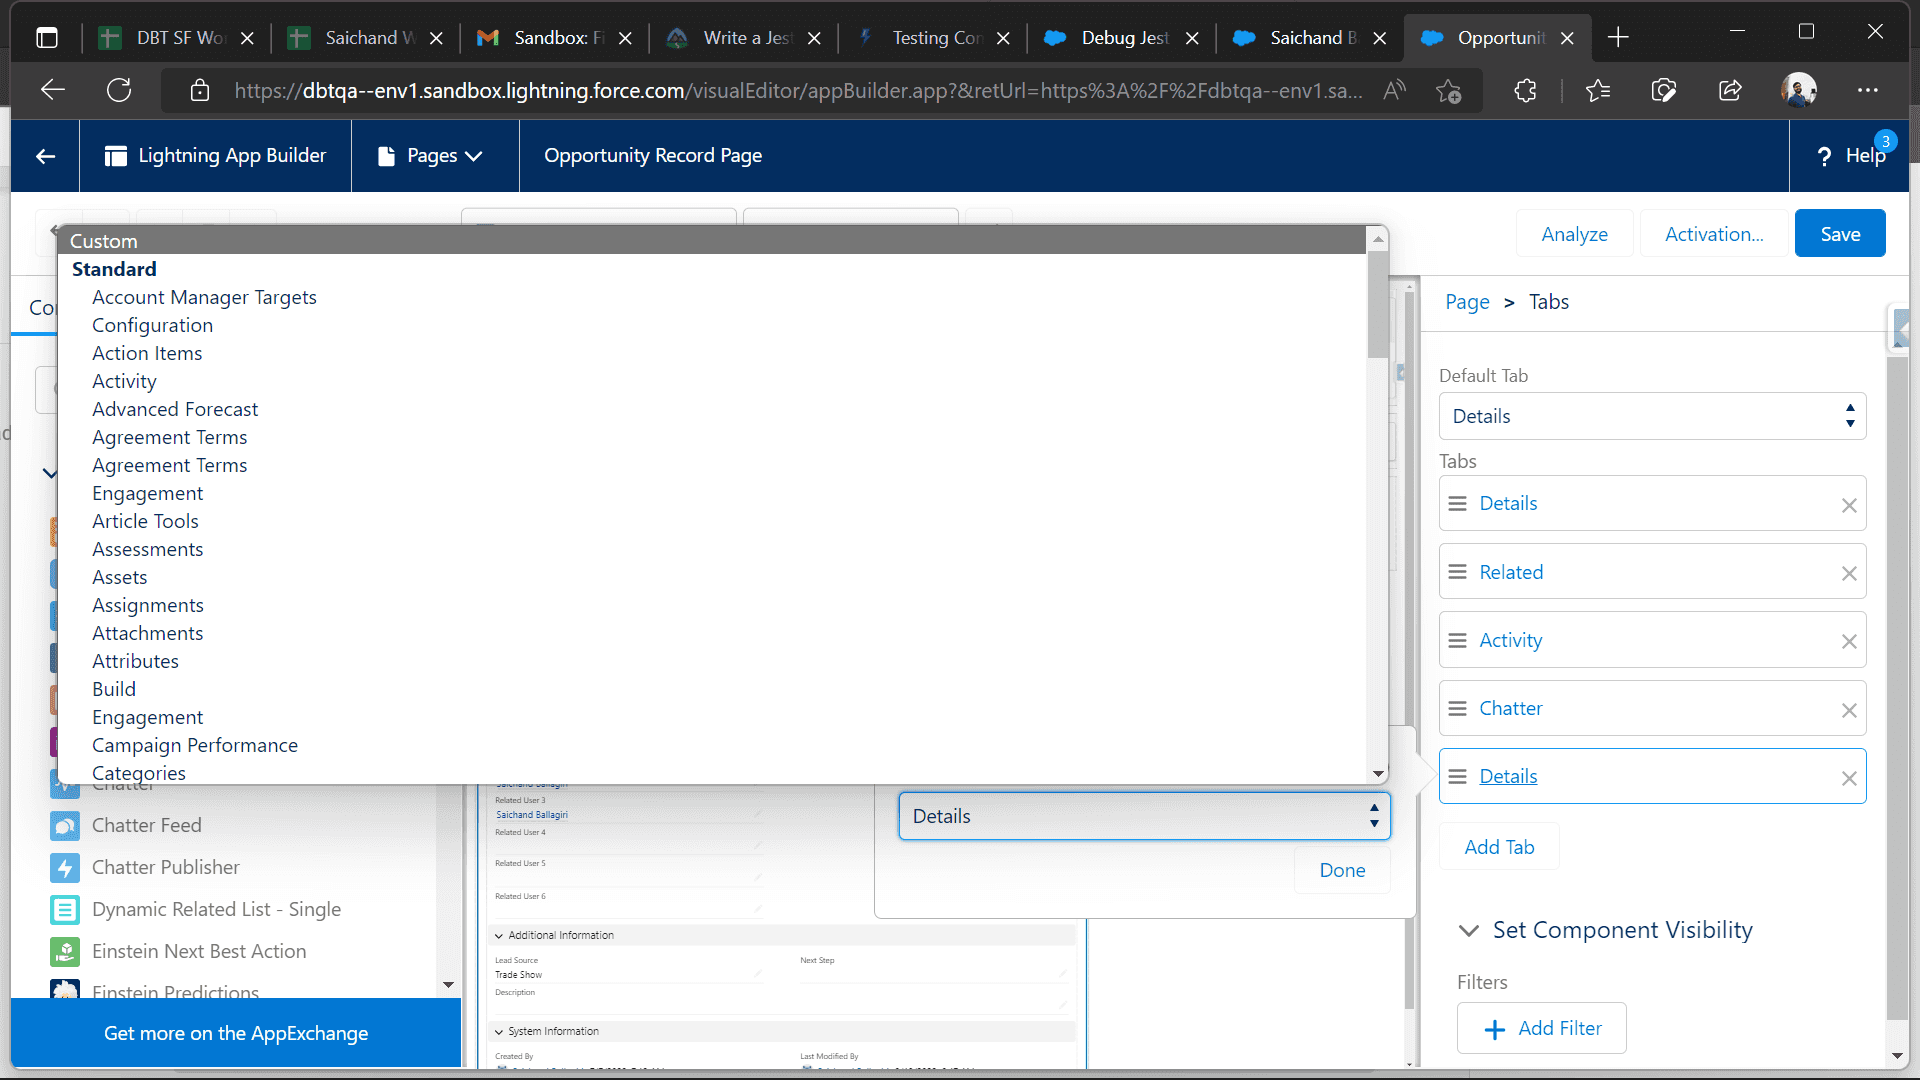1920x1080 pixels.
Task: Close the Saichand B browser tab
Action: tap(1380, 38)
